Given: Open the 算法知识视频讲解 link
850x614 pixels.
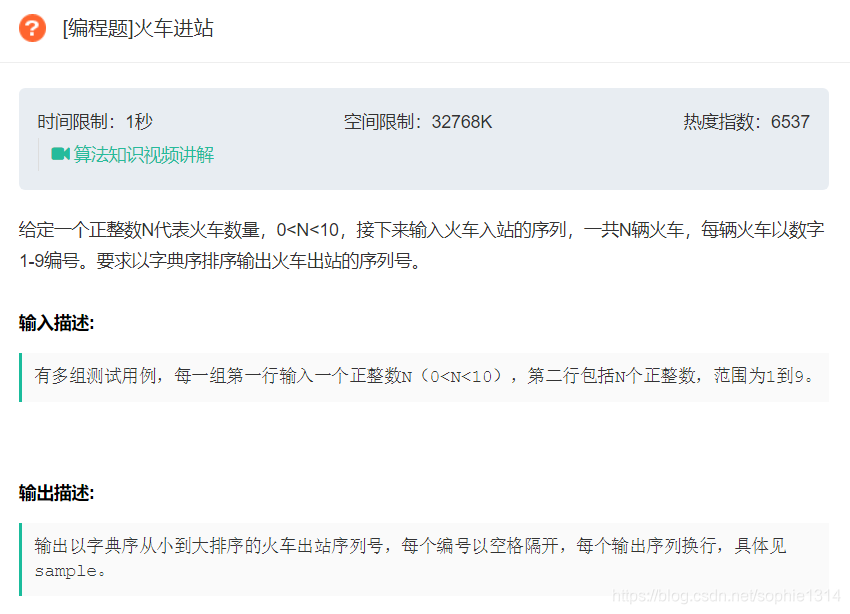Looking at the screenshot, I should click(144, 155).
